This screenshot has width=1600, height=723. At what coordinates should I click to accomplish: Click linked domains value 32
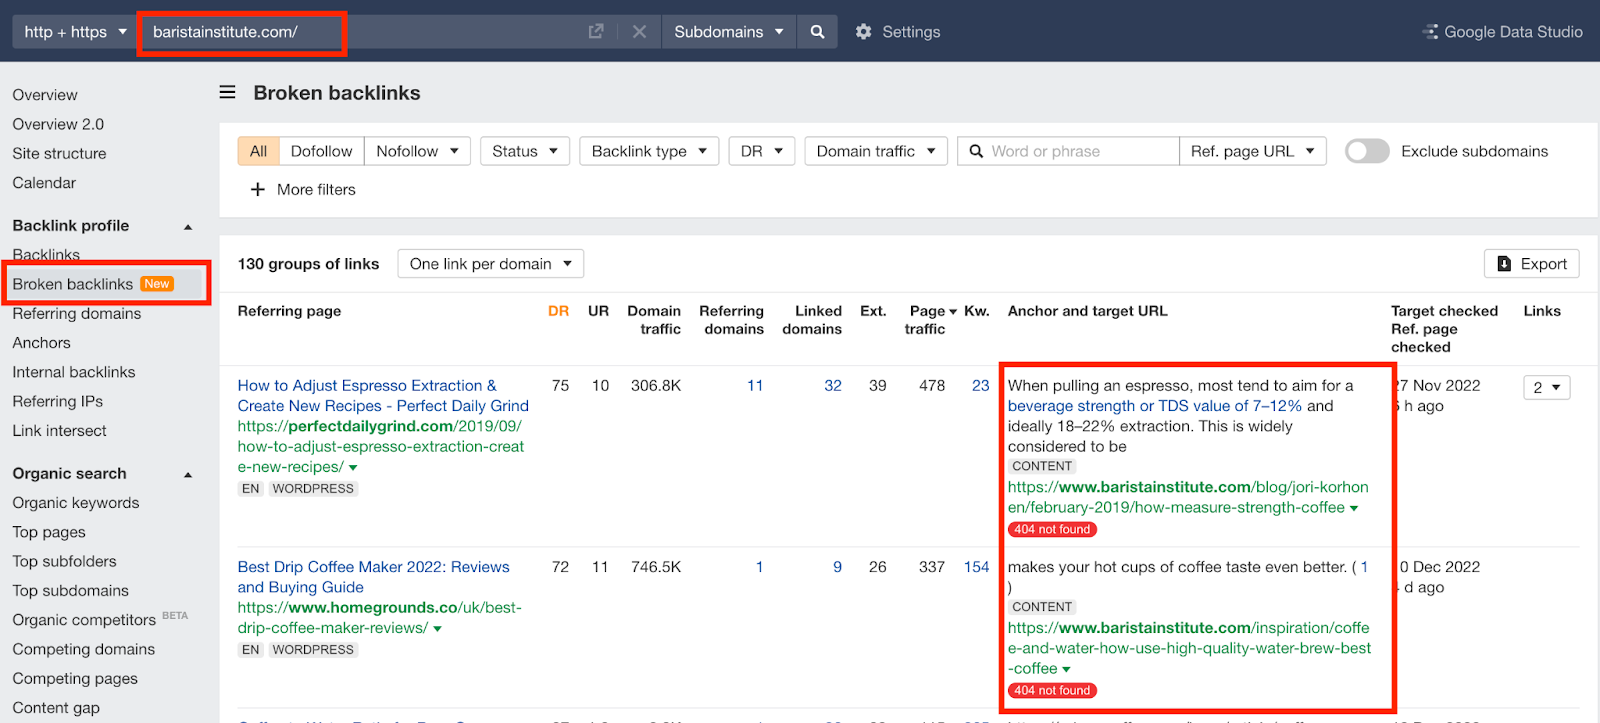(833, 386)
